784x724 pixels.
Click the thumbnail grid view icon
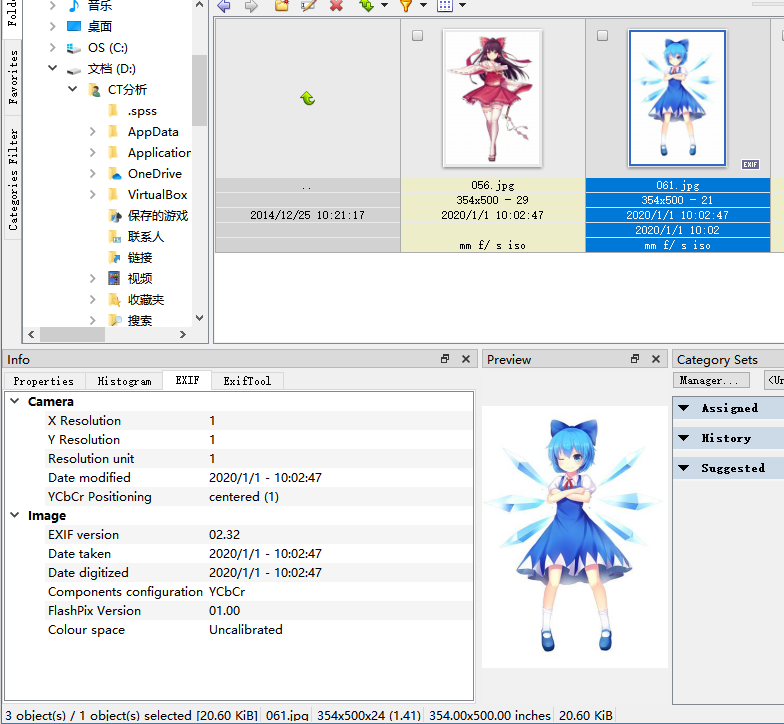[x=445, y=6]
